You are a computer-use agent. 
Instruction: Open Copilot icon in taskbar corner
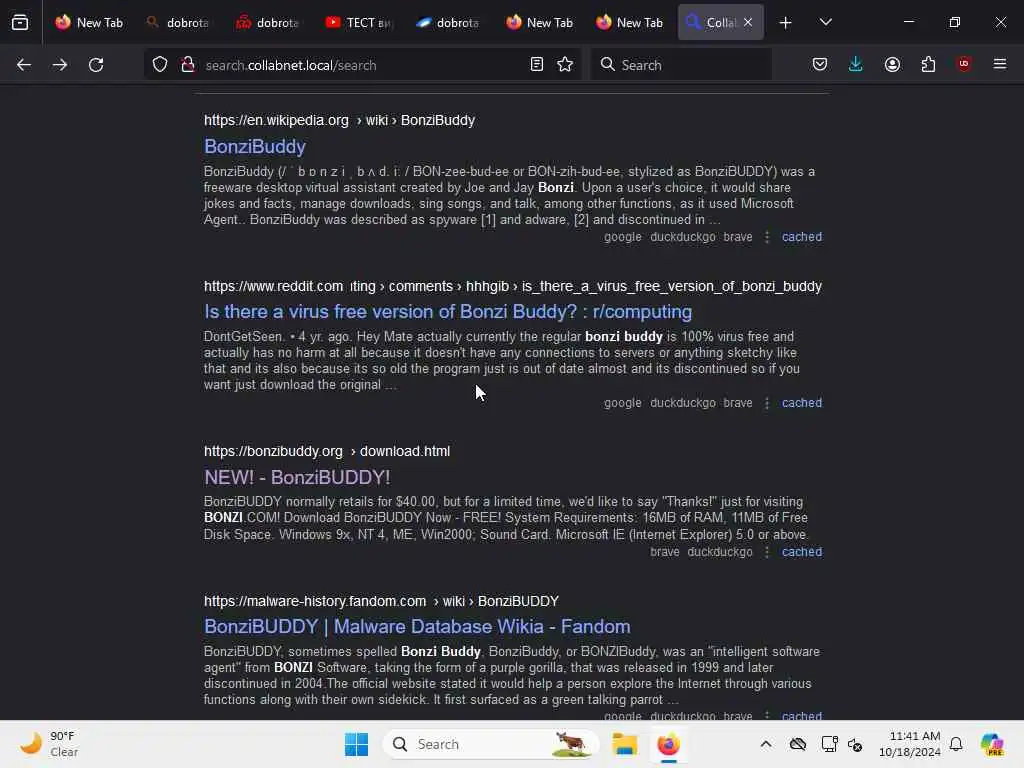(991, 744)
